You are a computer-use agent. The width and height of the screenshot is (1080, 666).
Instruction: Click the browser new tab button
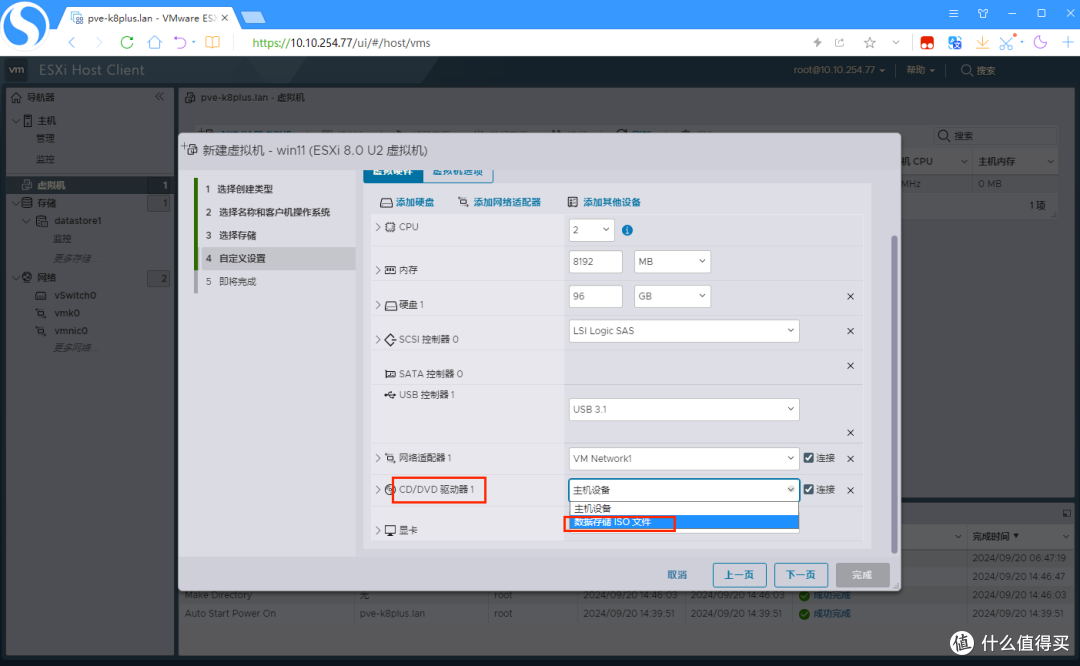(253, 17)
